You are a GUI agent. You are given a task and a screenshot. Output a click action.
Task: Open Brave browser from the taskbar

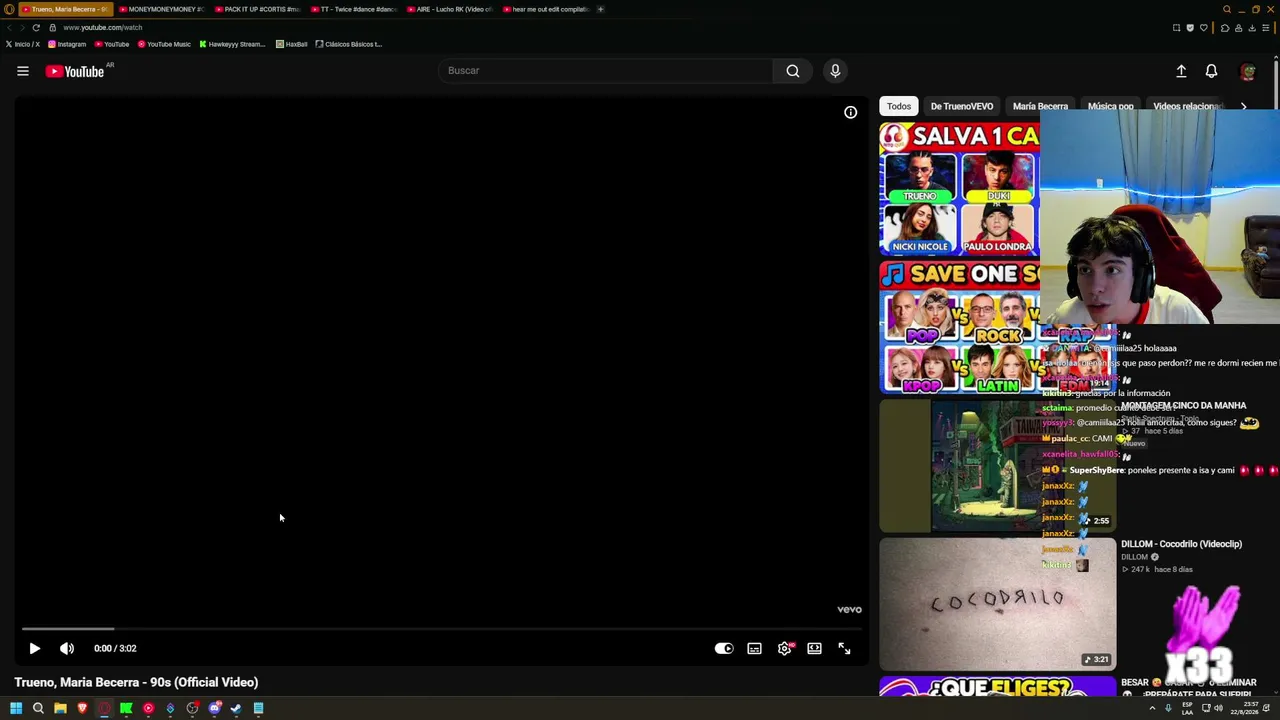point(82,708)
